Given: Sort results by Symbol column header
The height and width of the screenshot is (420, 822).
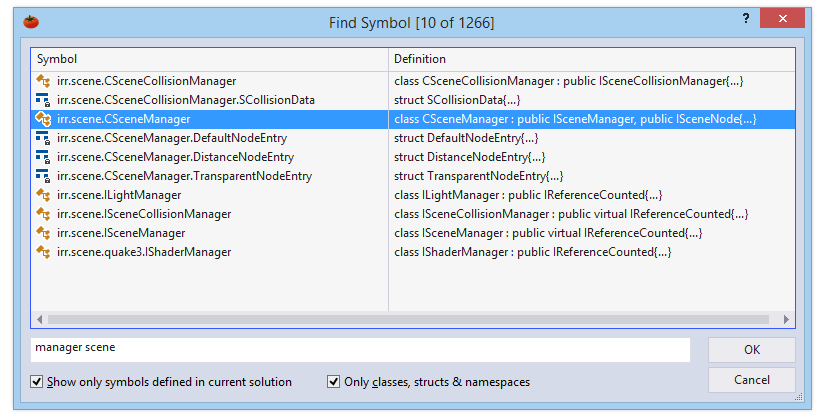Looking at the screenshot, I should pos(210,59).
